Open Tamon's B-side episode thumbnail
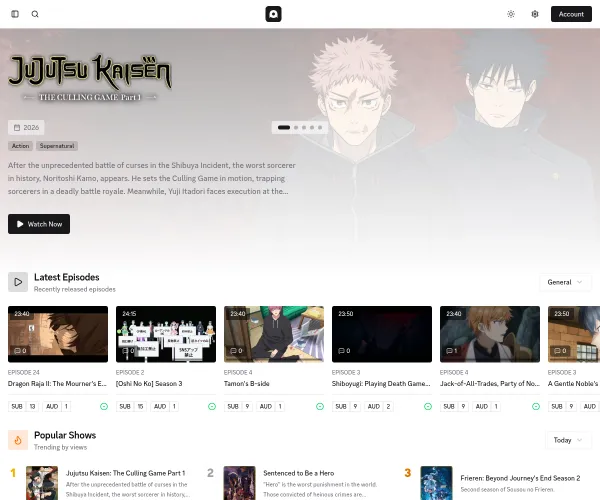The width and height of the screenshot is (600, 500). (x=274, y=334)
